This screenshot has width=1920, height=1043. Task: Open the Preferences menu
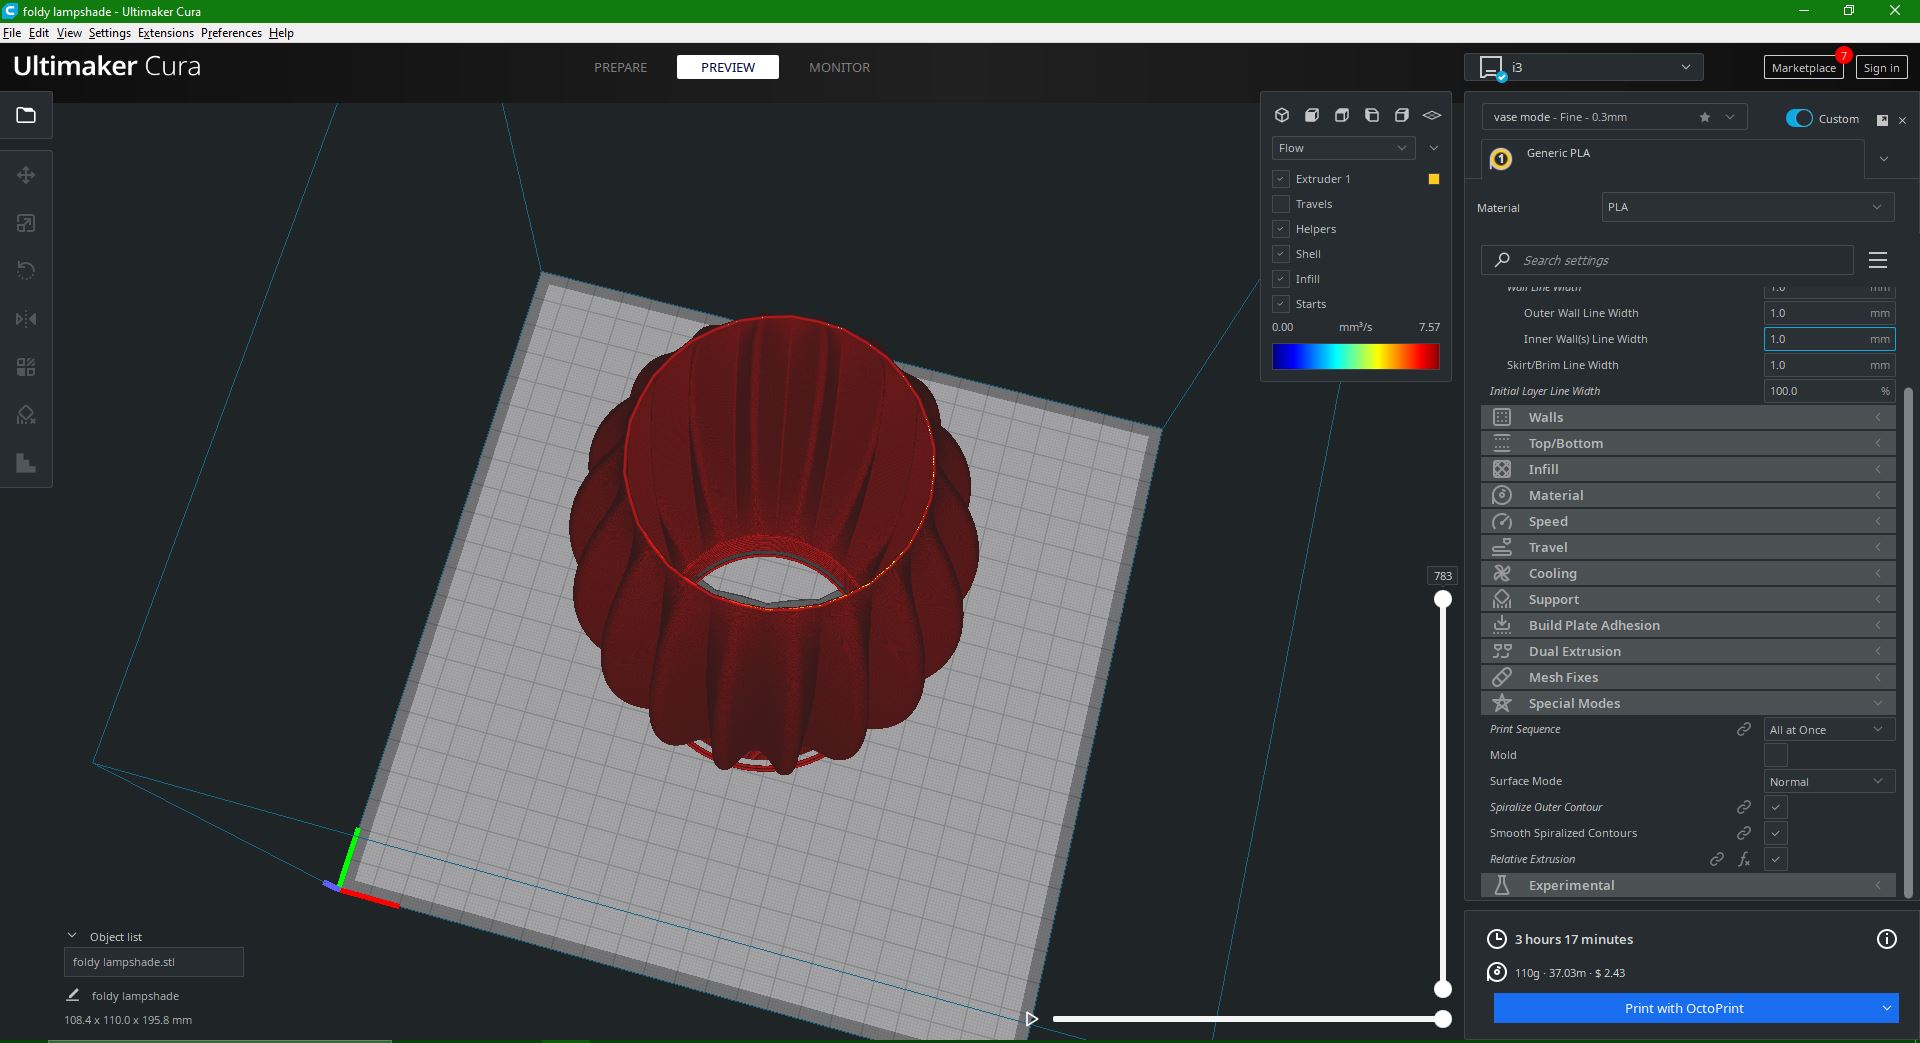[231, 33]
